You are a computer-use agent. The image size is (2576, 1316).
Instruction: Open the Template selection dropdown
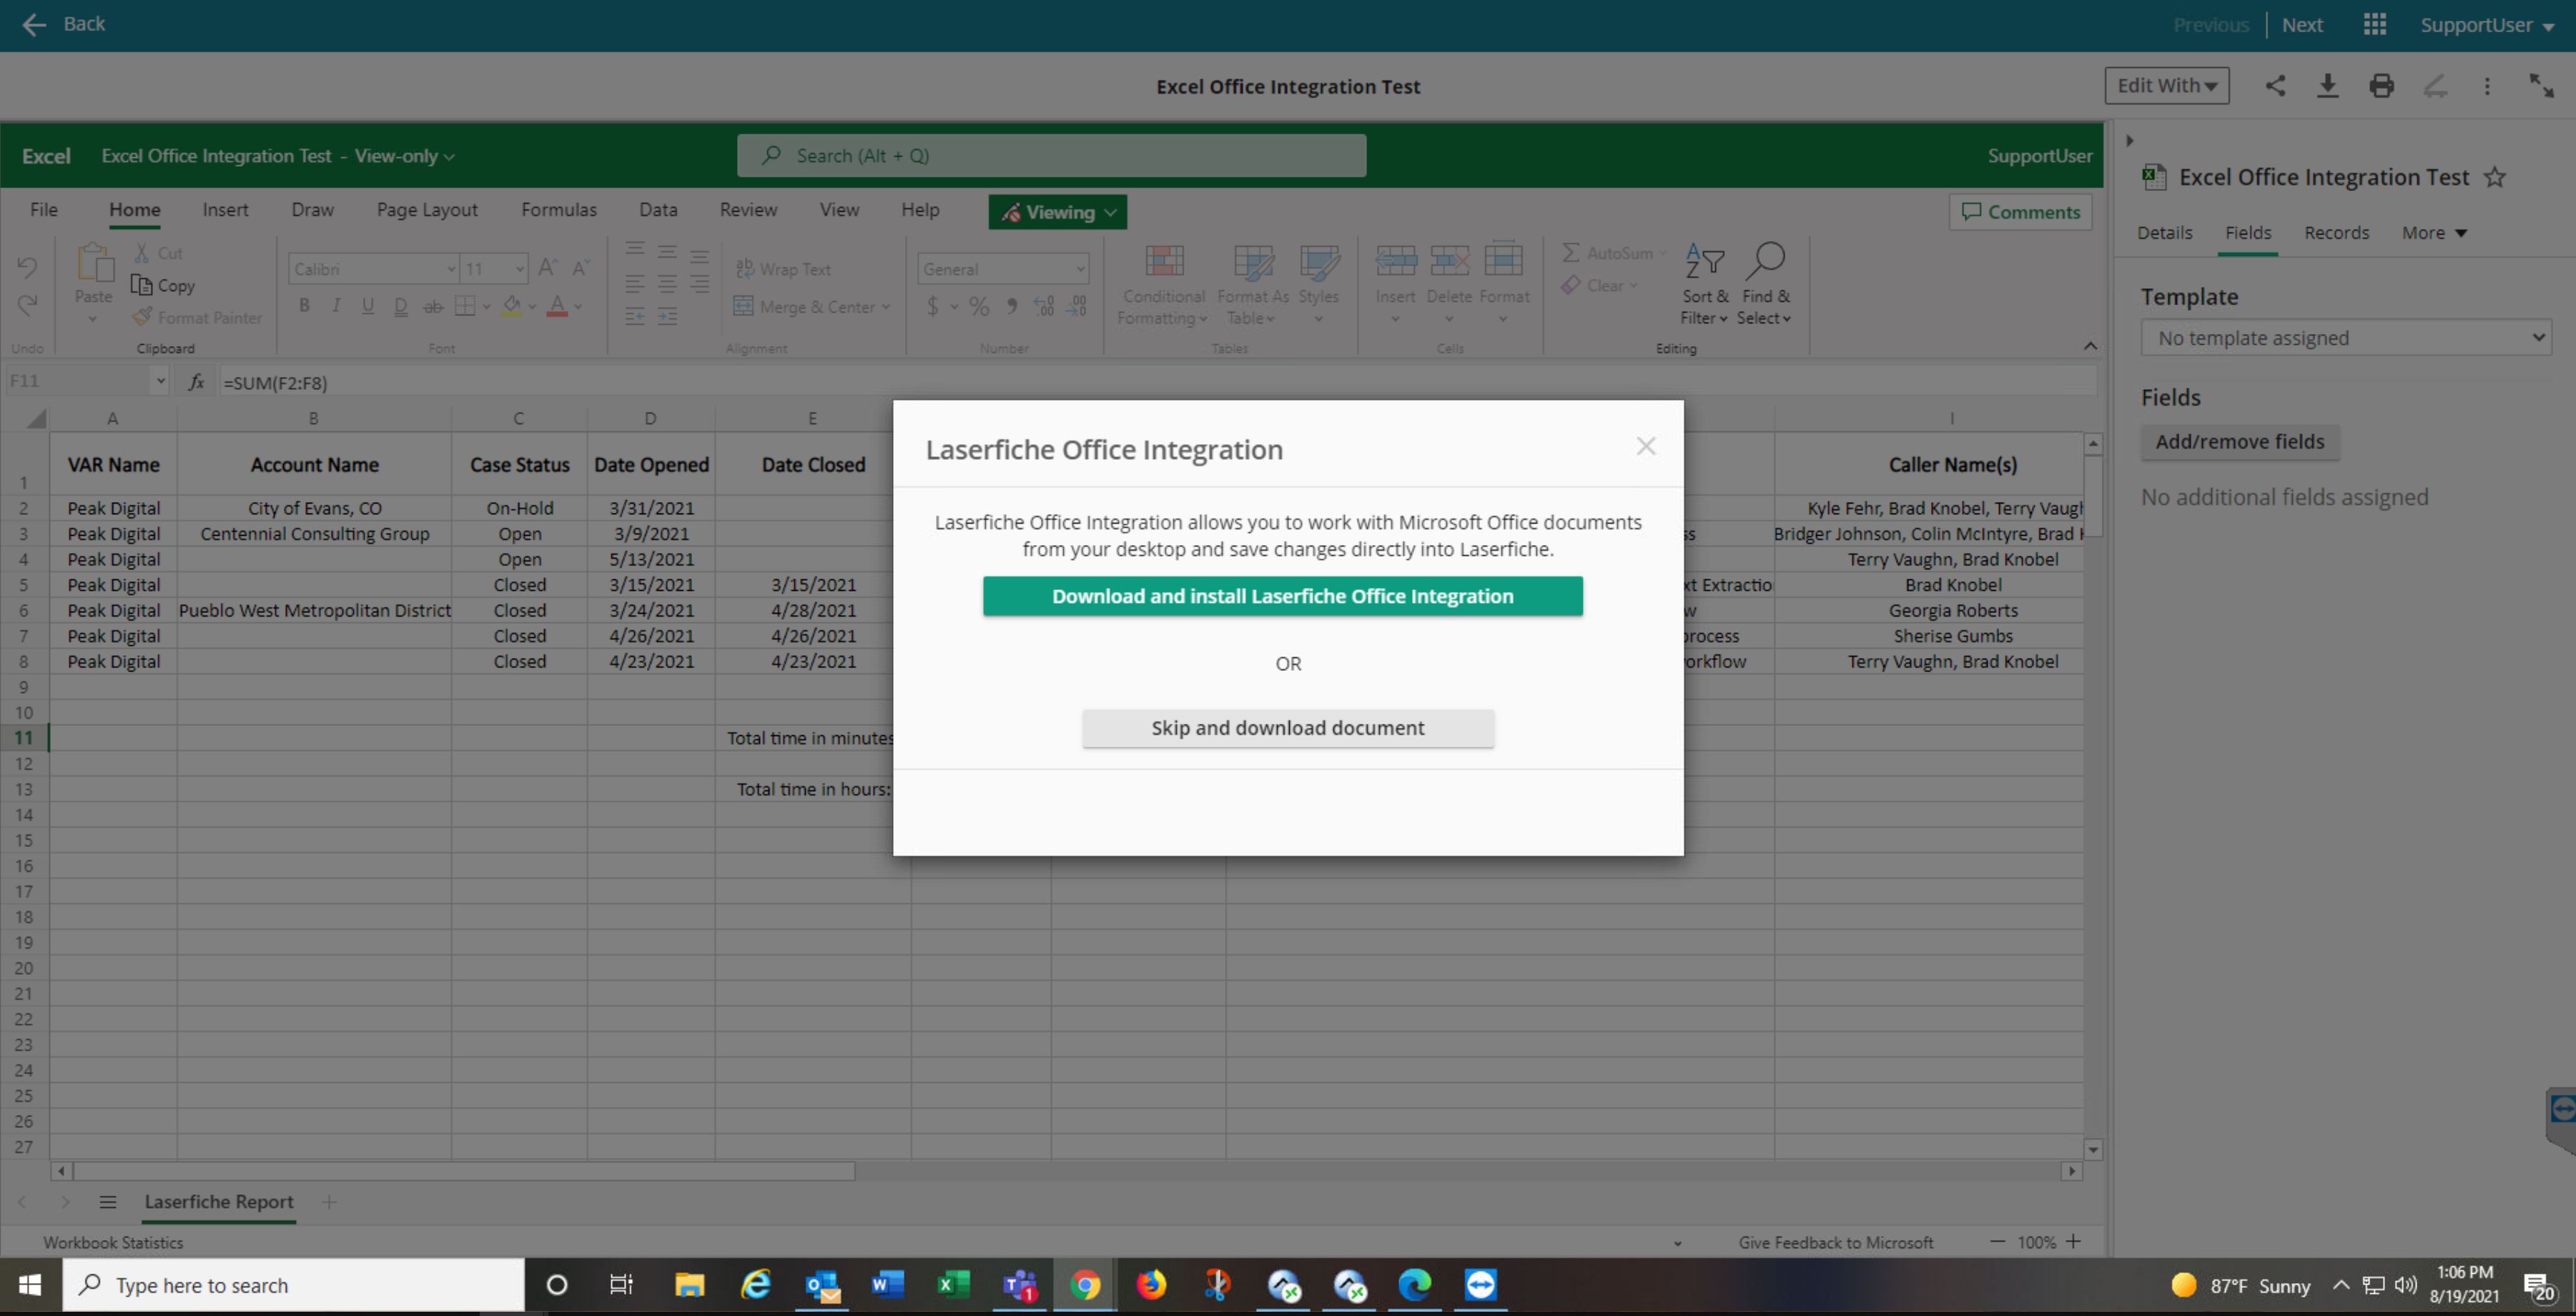pos(2346,338)
